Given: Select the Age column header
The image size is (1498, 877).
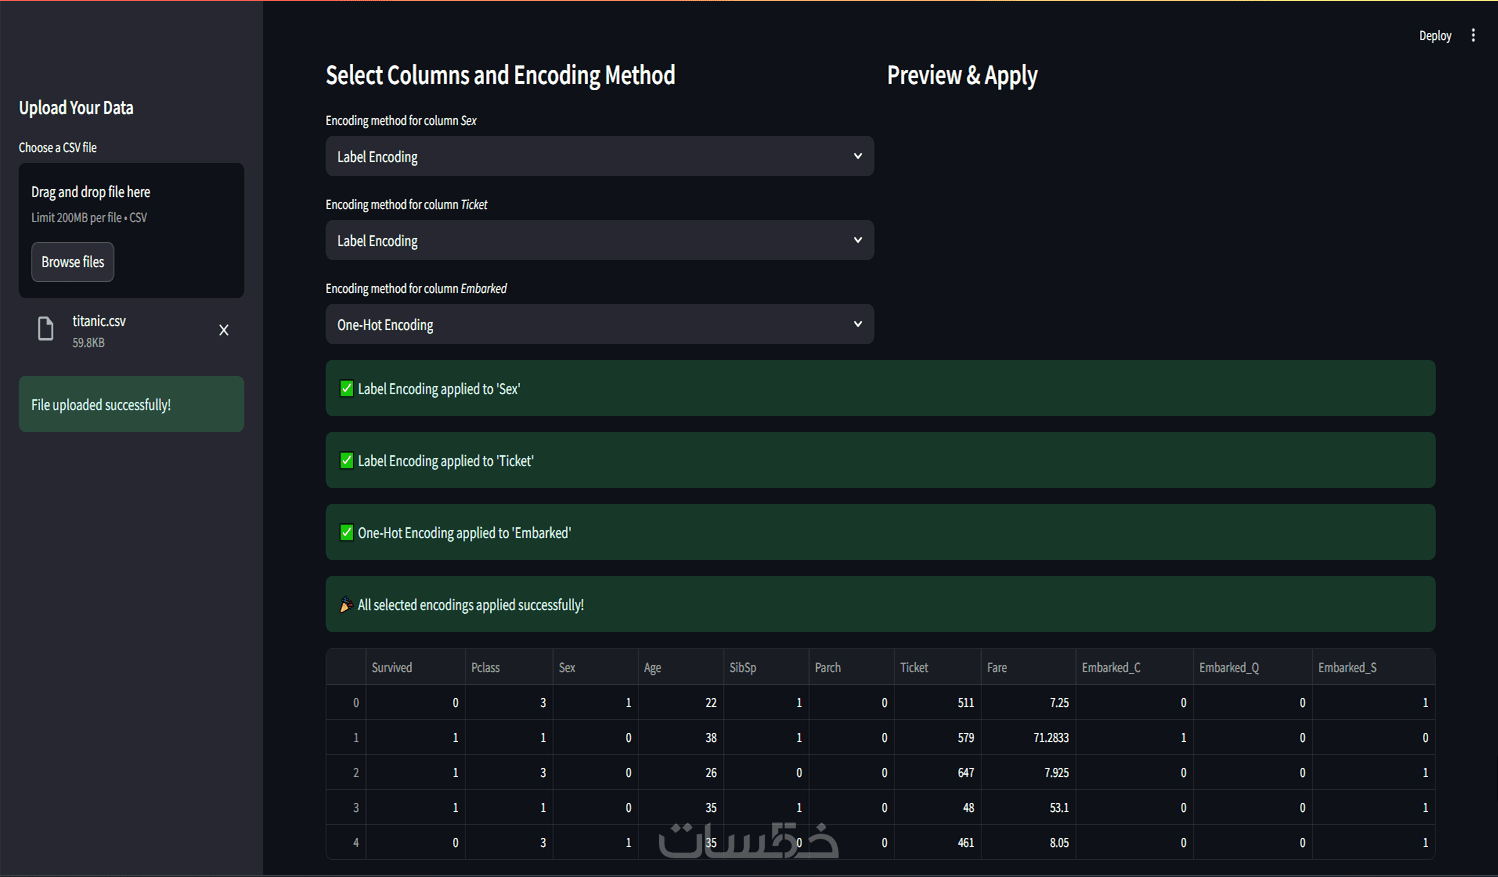Looking at the screenshot, I should (652, 668).
